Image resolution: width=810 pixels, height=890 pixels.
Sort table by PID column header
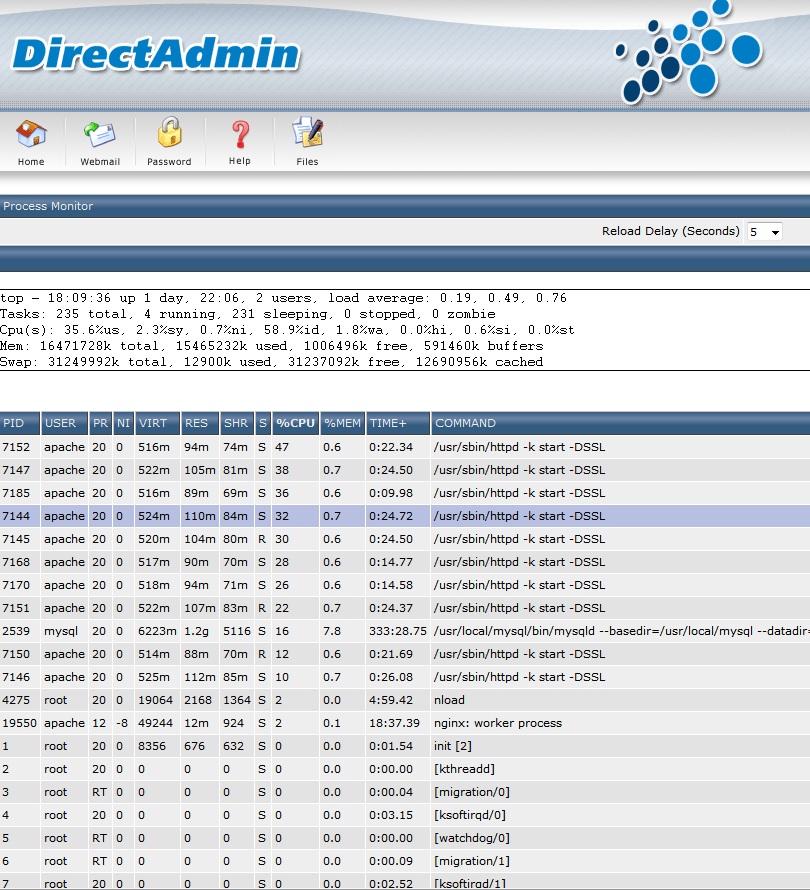point(20,423)
